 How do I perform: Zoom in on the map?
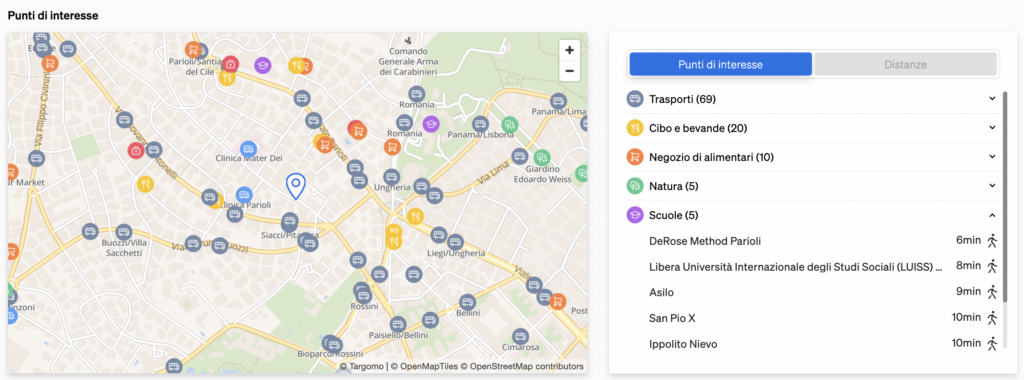point(569,50)
